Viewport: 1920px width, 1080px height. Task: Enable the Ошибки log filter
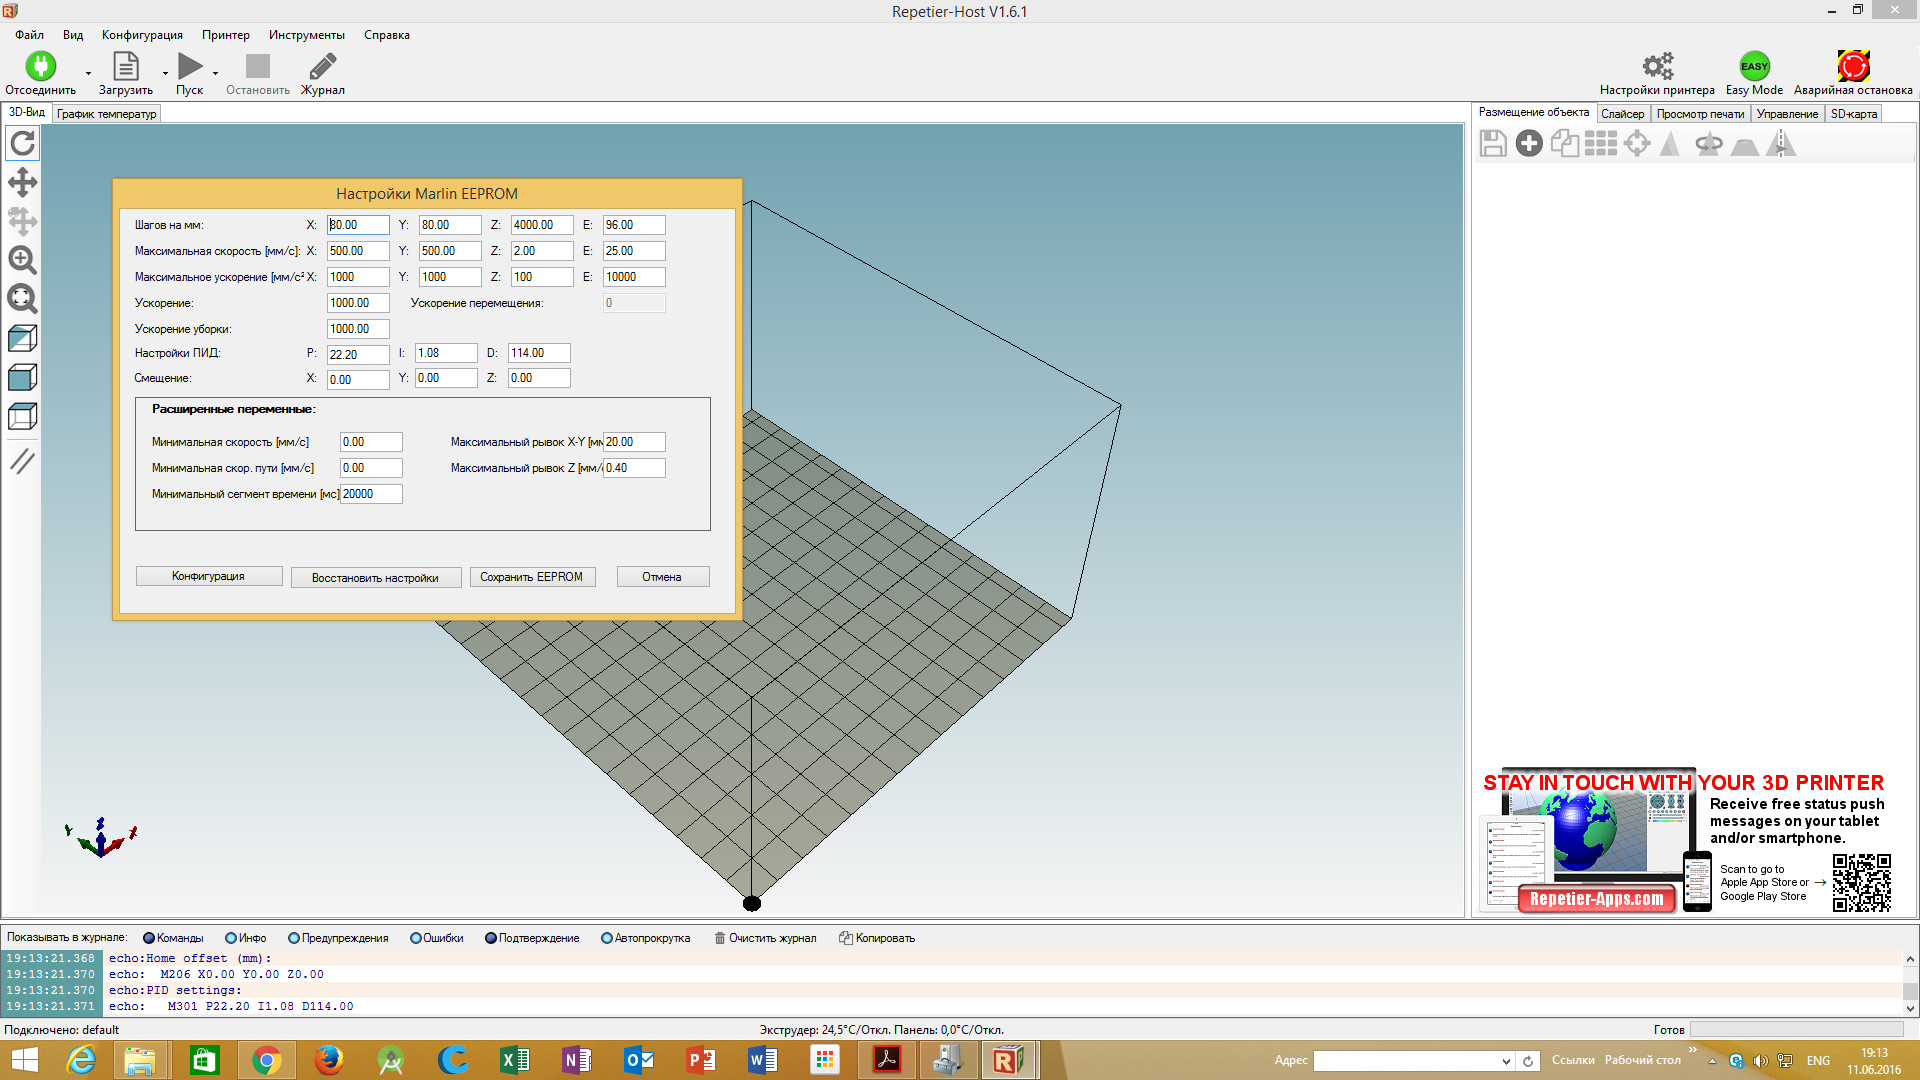tap(416, 938)
